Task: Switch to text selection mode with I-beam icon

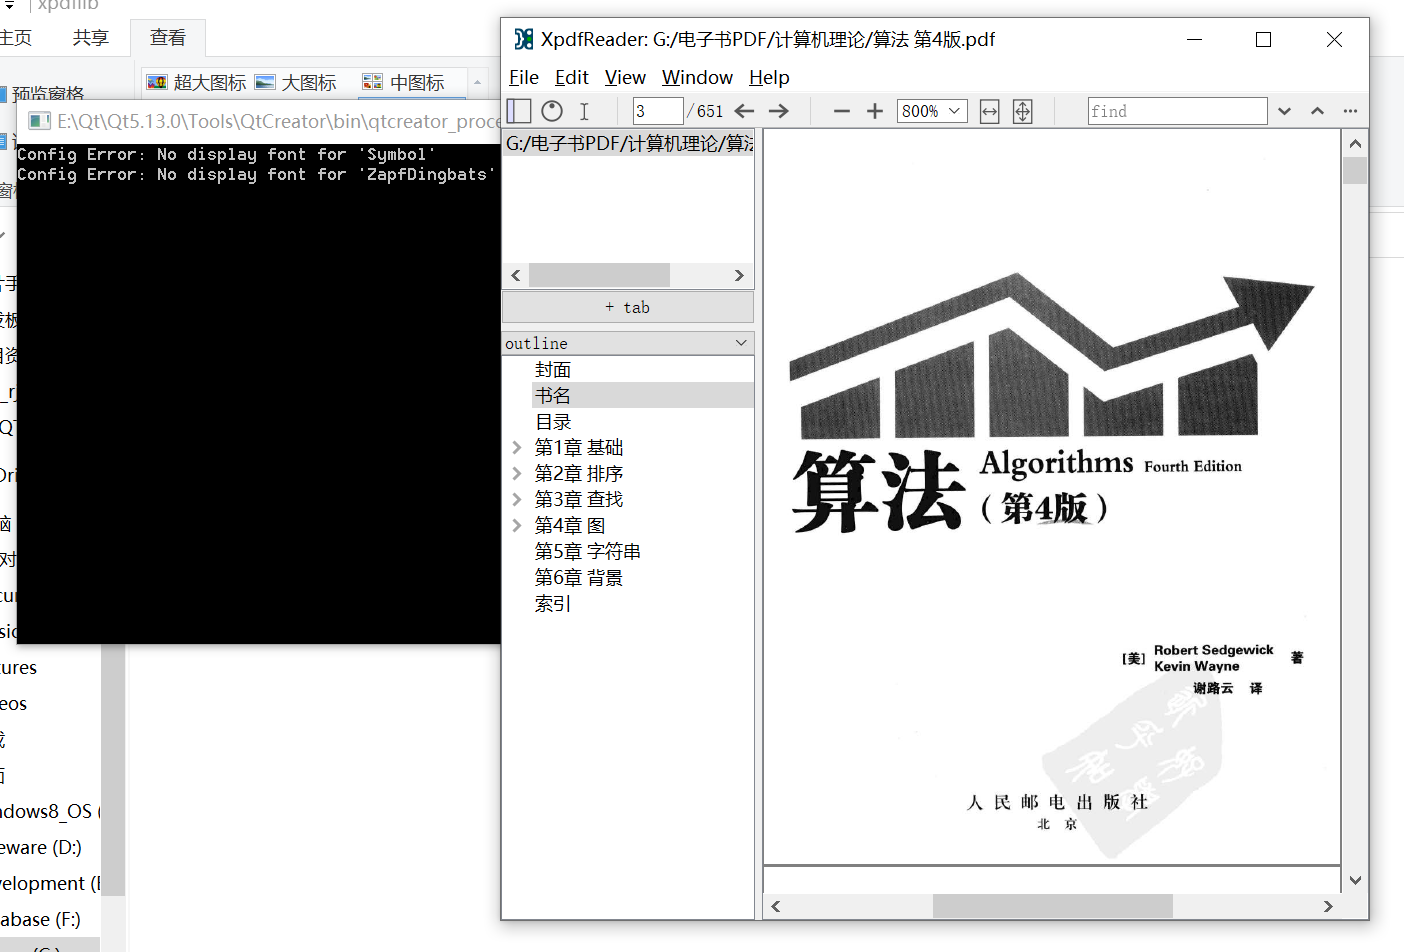Action: coord(584,111)
